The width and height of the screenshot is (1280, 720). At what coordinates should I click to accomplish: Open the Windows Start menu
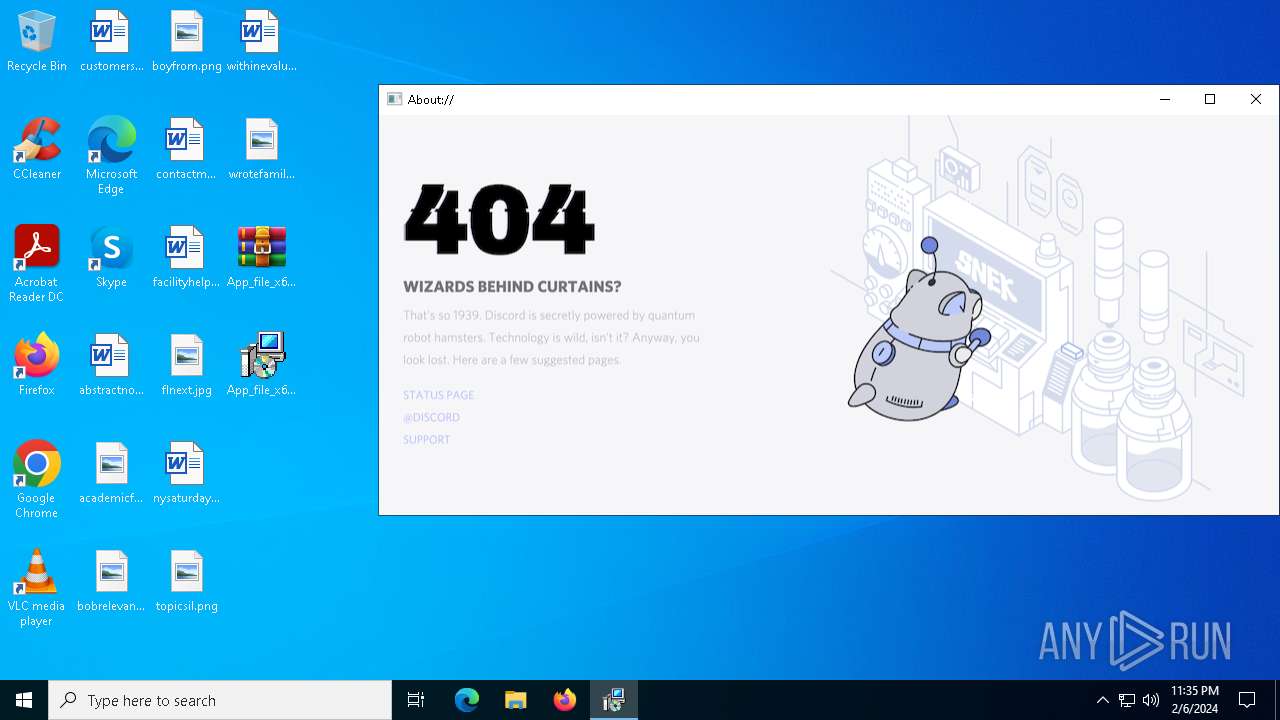point(24,700)
